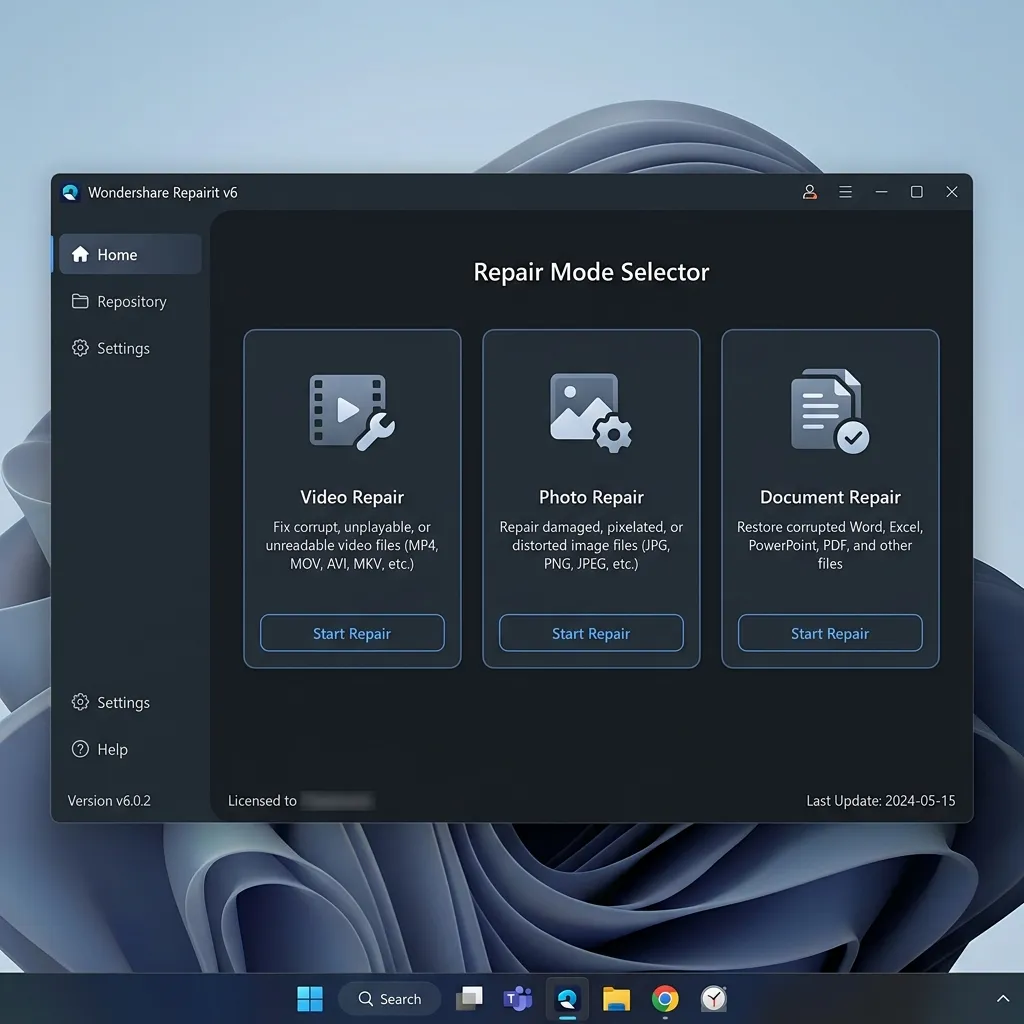1024x1024 pixels.
Task: Start Repair under Photo Repair
Action: (591, 633)
